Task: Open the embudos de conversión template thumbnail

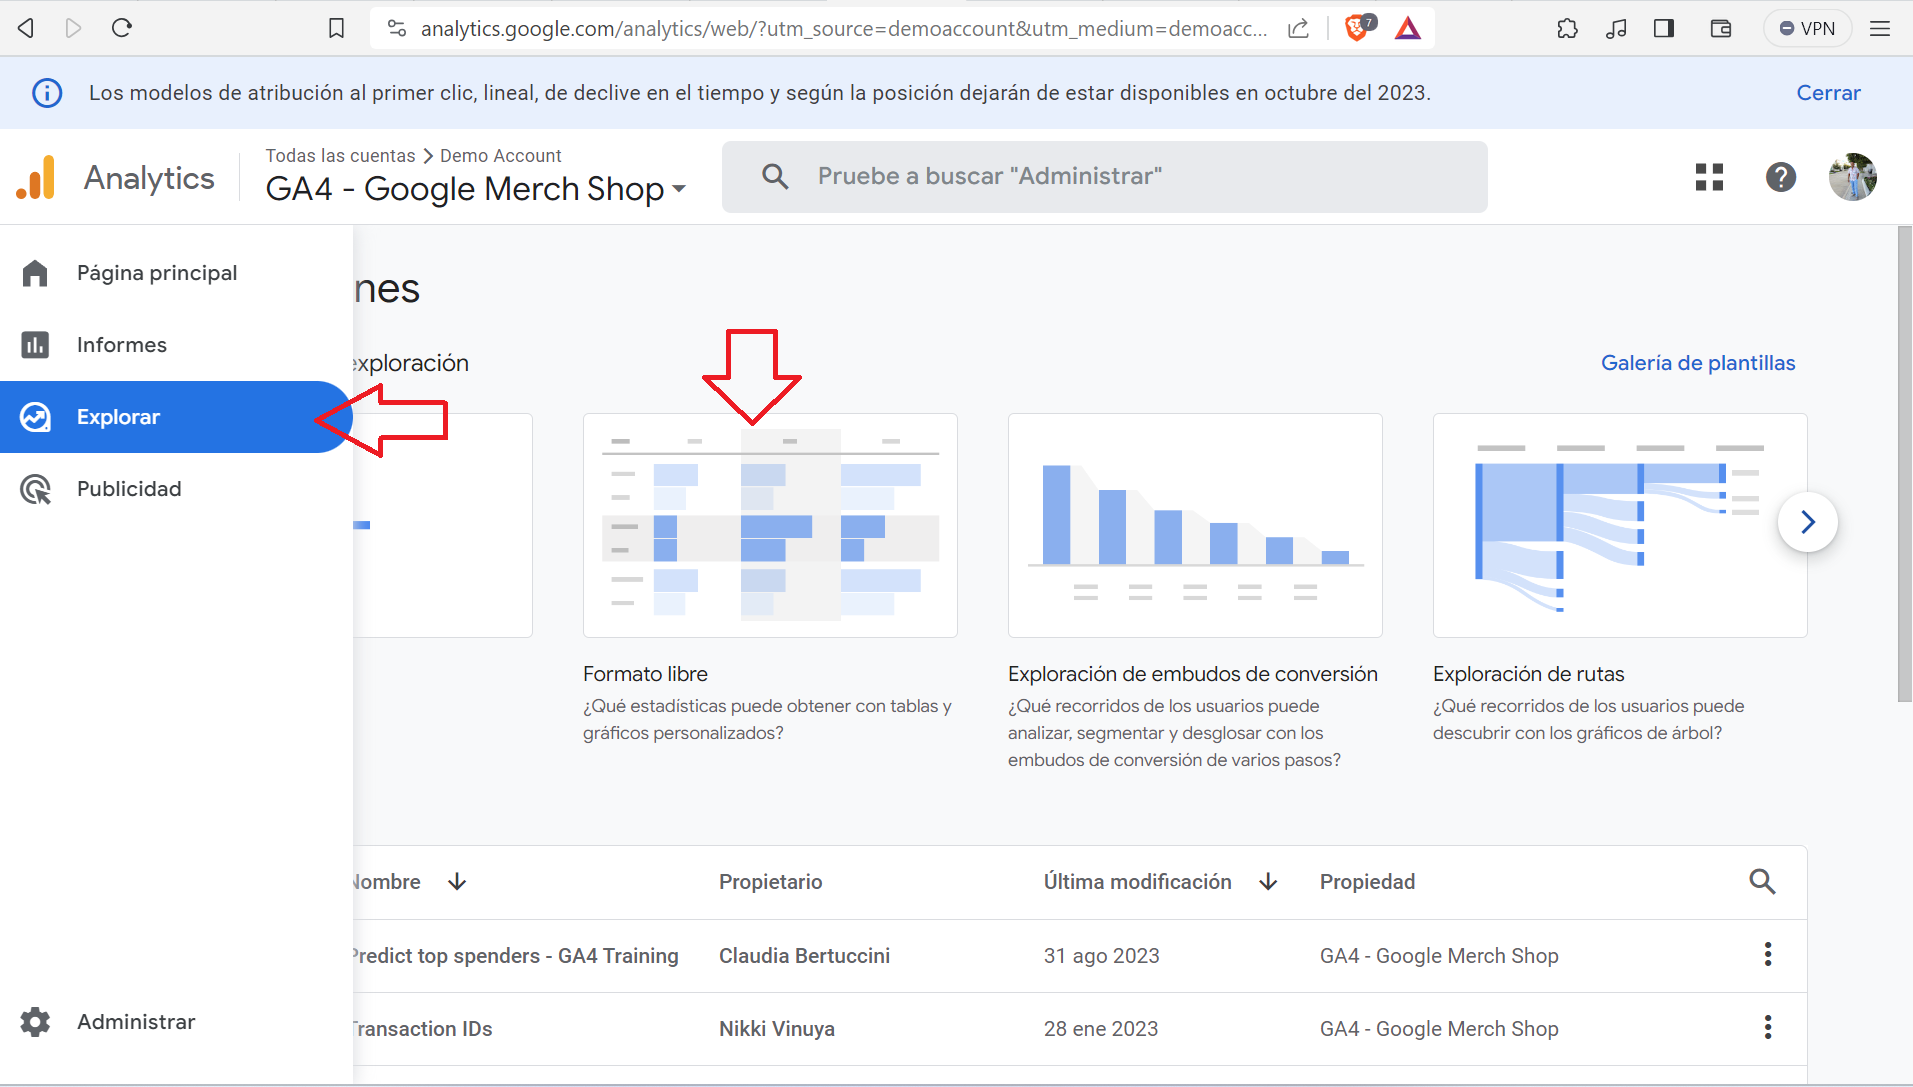Action: click(1195, 525)
